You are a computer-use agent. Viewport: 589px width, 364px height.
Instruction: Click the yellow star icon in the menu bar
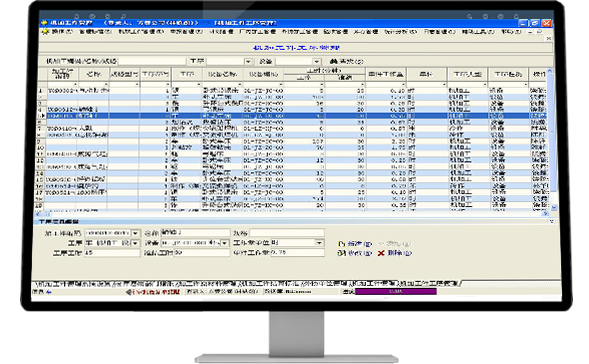[45, 32]
